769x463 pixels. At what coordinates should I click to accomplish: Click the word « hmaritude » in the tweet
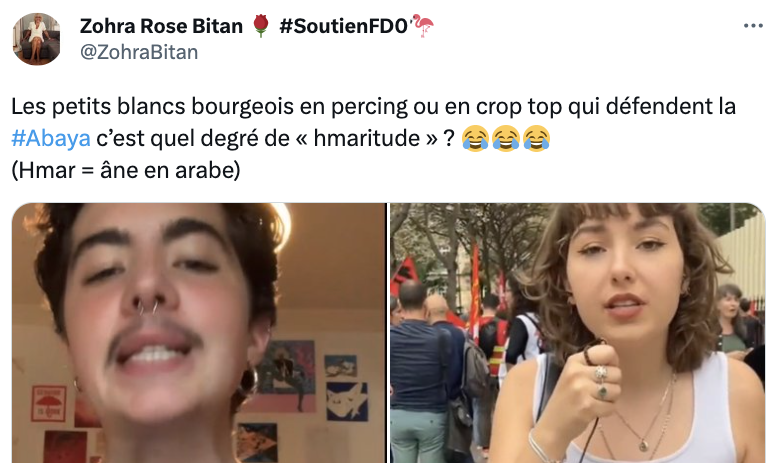(368, 138)
